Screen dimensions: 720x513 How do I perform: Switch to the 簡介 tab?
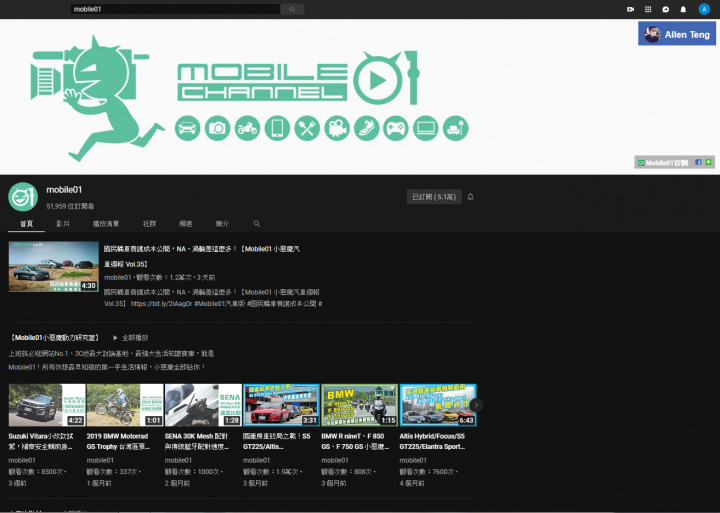tap(222, 224)
